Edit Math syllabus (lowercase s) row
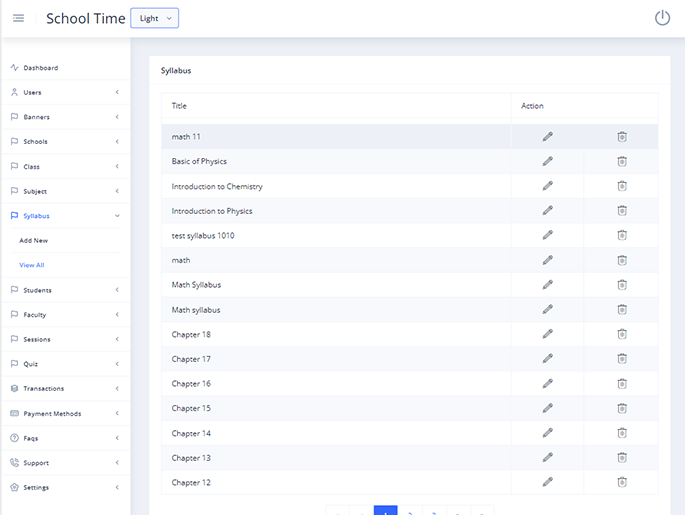Viewport: 685px width, 515px height. [x=547, y=309]
